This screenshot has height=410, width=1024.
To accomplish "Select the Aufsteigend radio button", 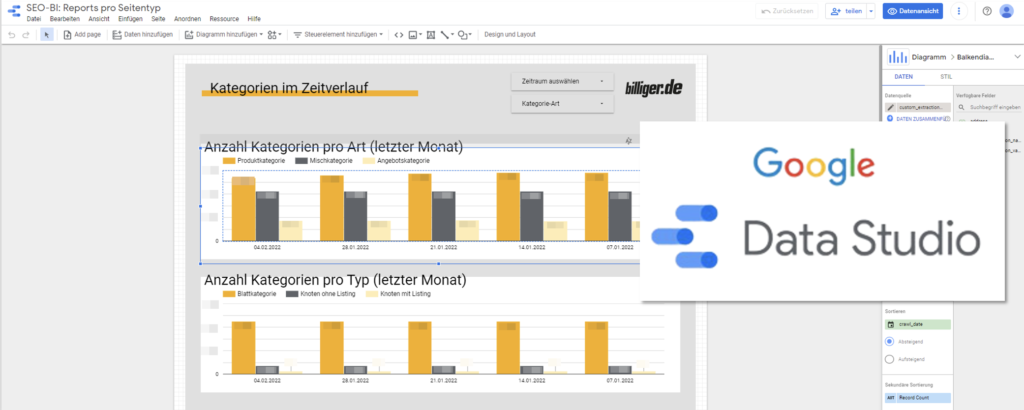I will click(889, 359).
